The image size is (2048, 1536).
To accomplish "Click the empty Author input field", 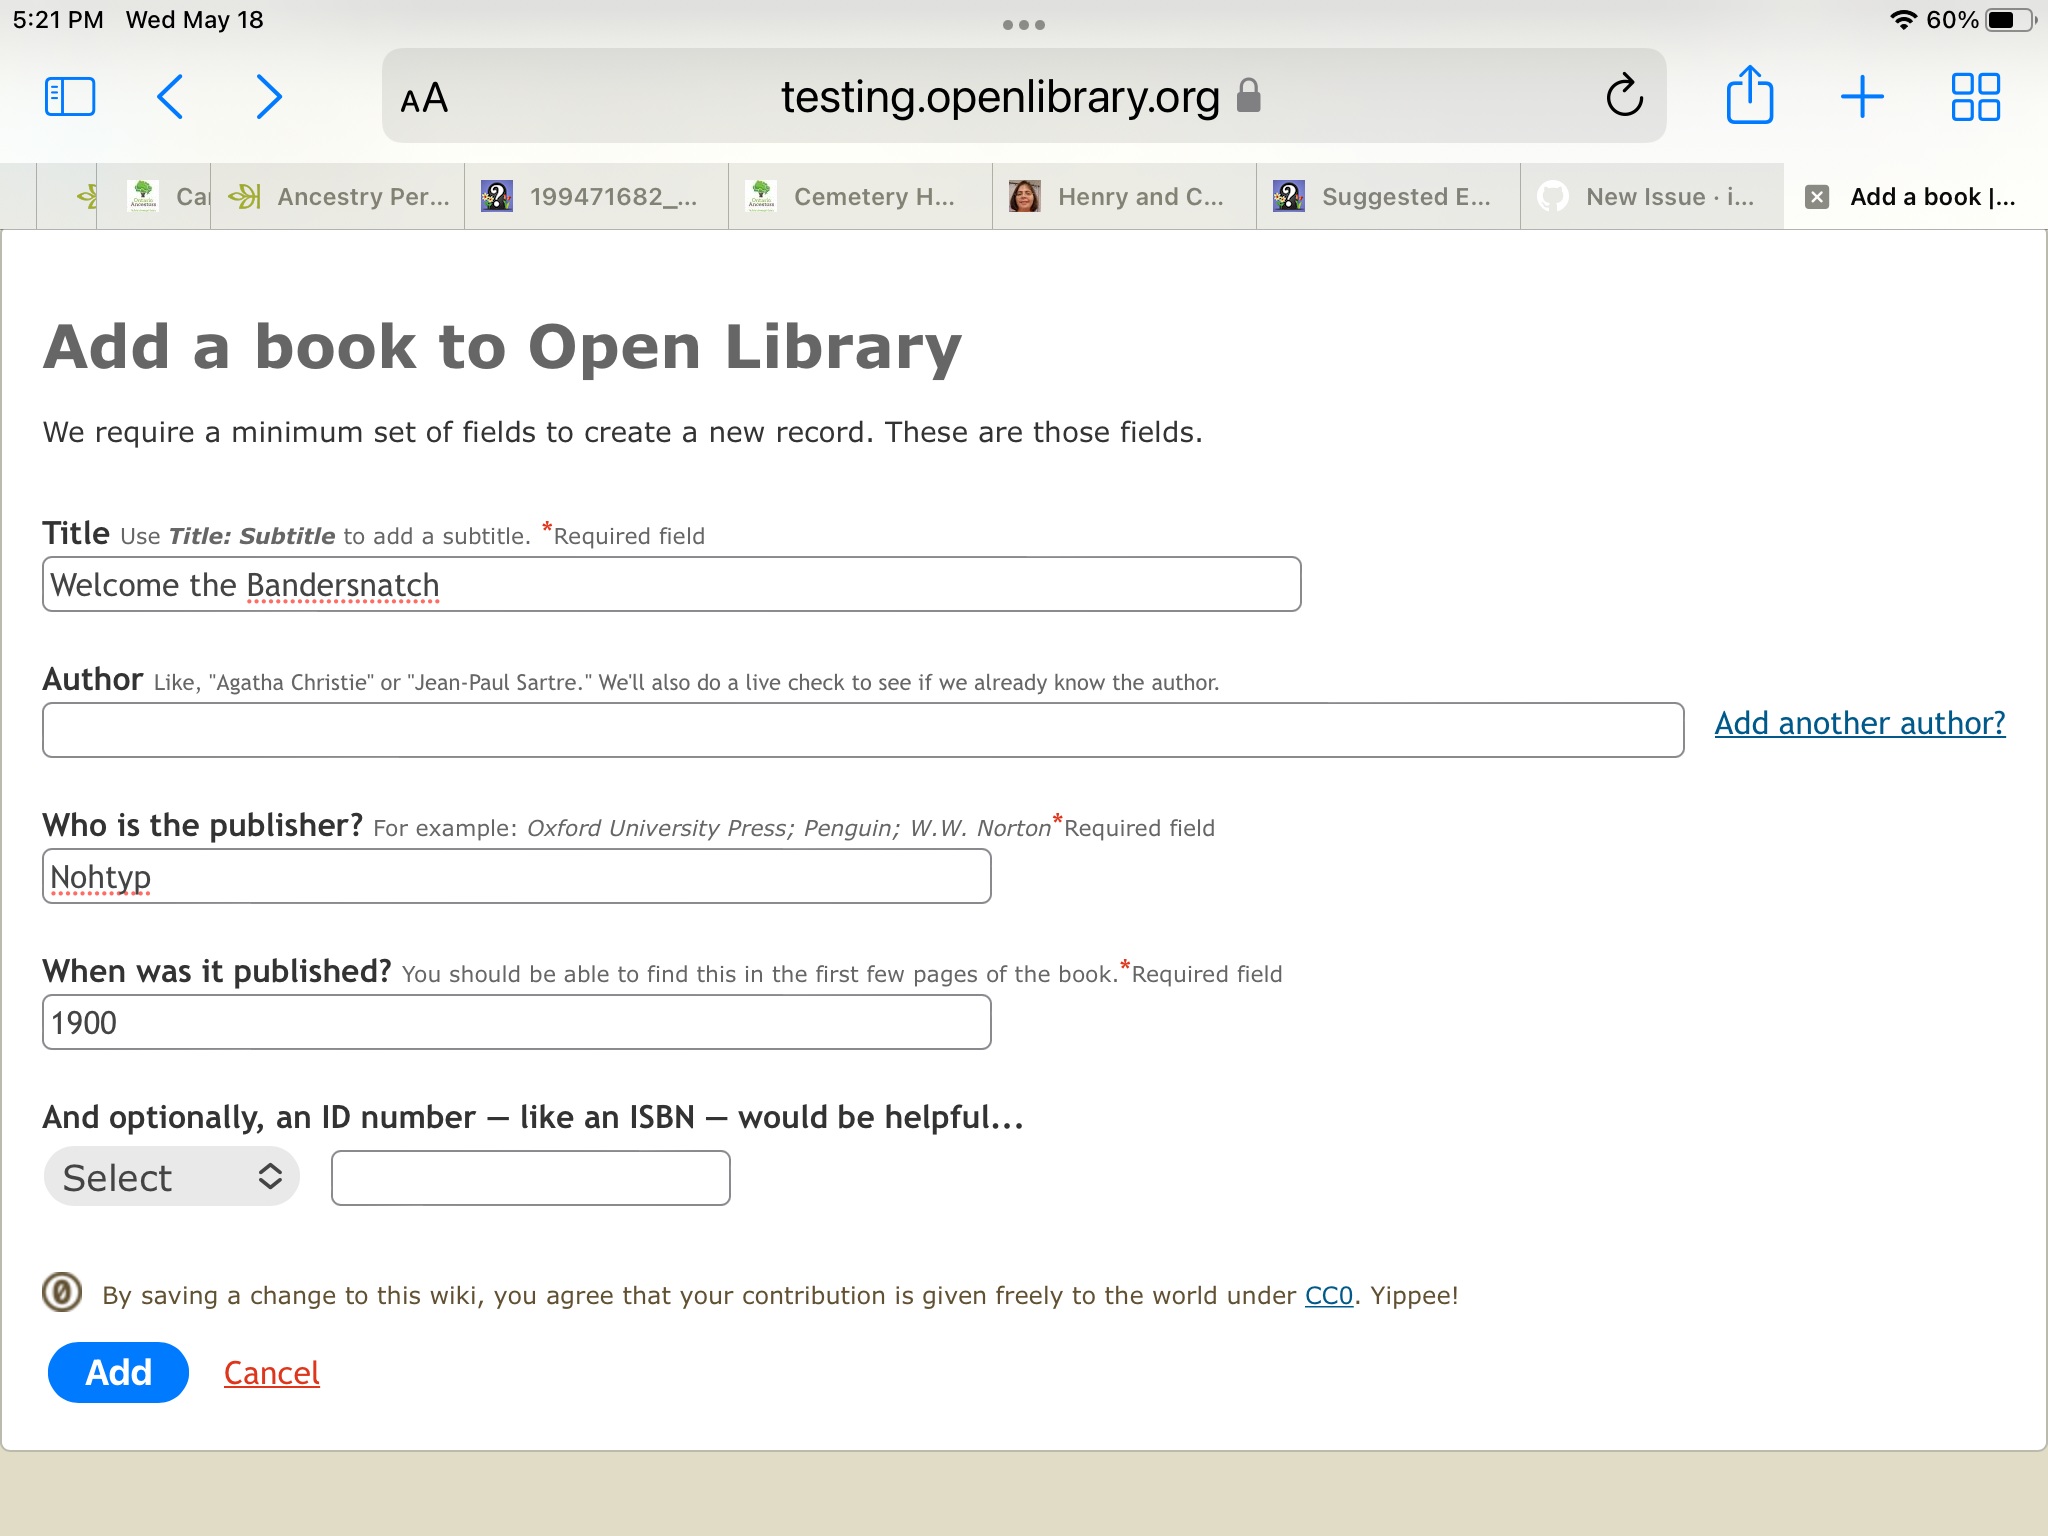I will tap(863, 730).
